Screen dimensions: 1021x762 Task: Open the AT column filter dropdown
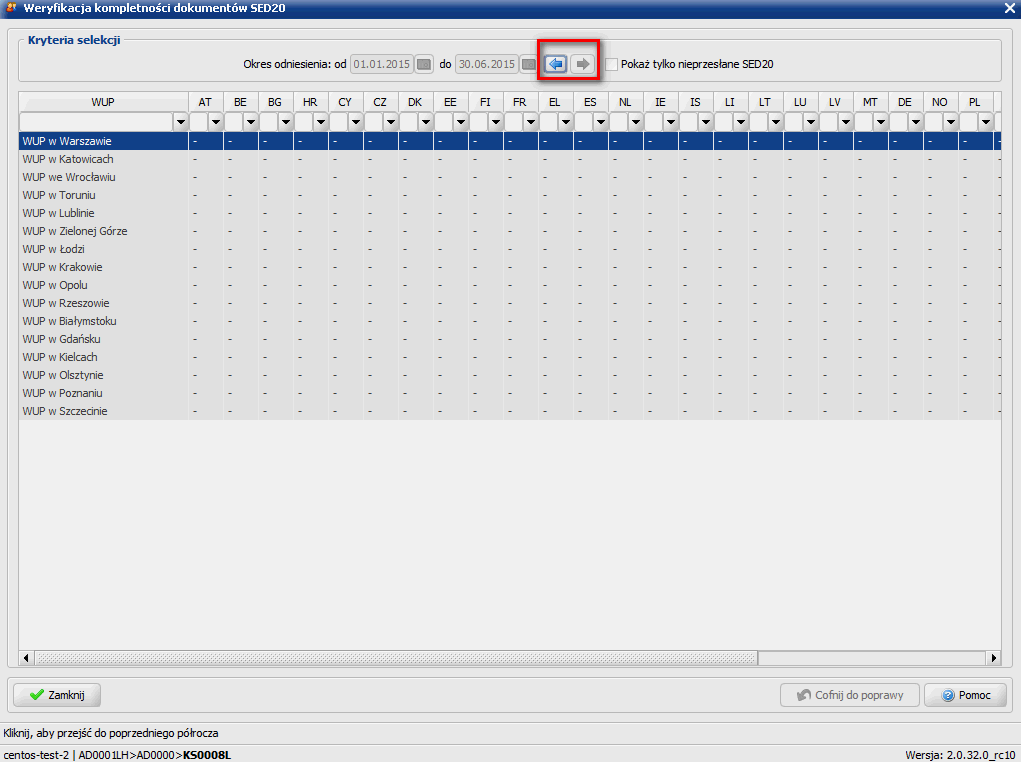coord(216,122)
